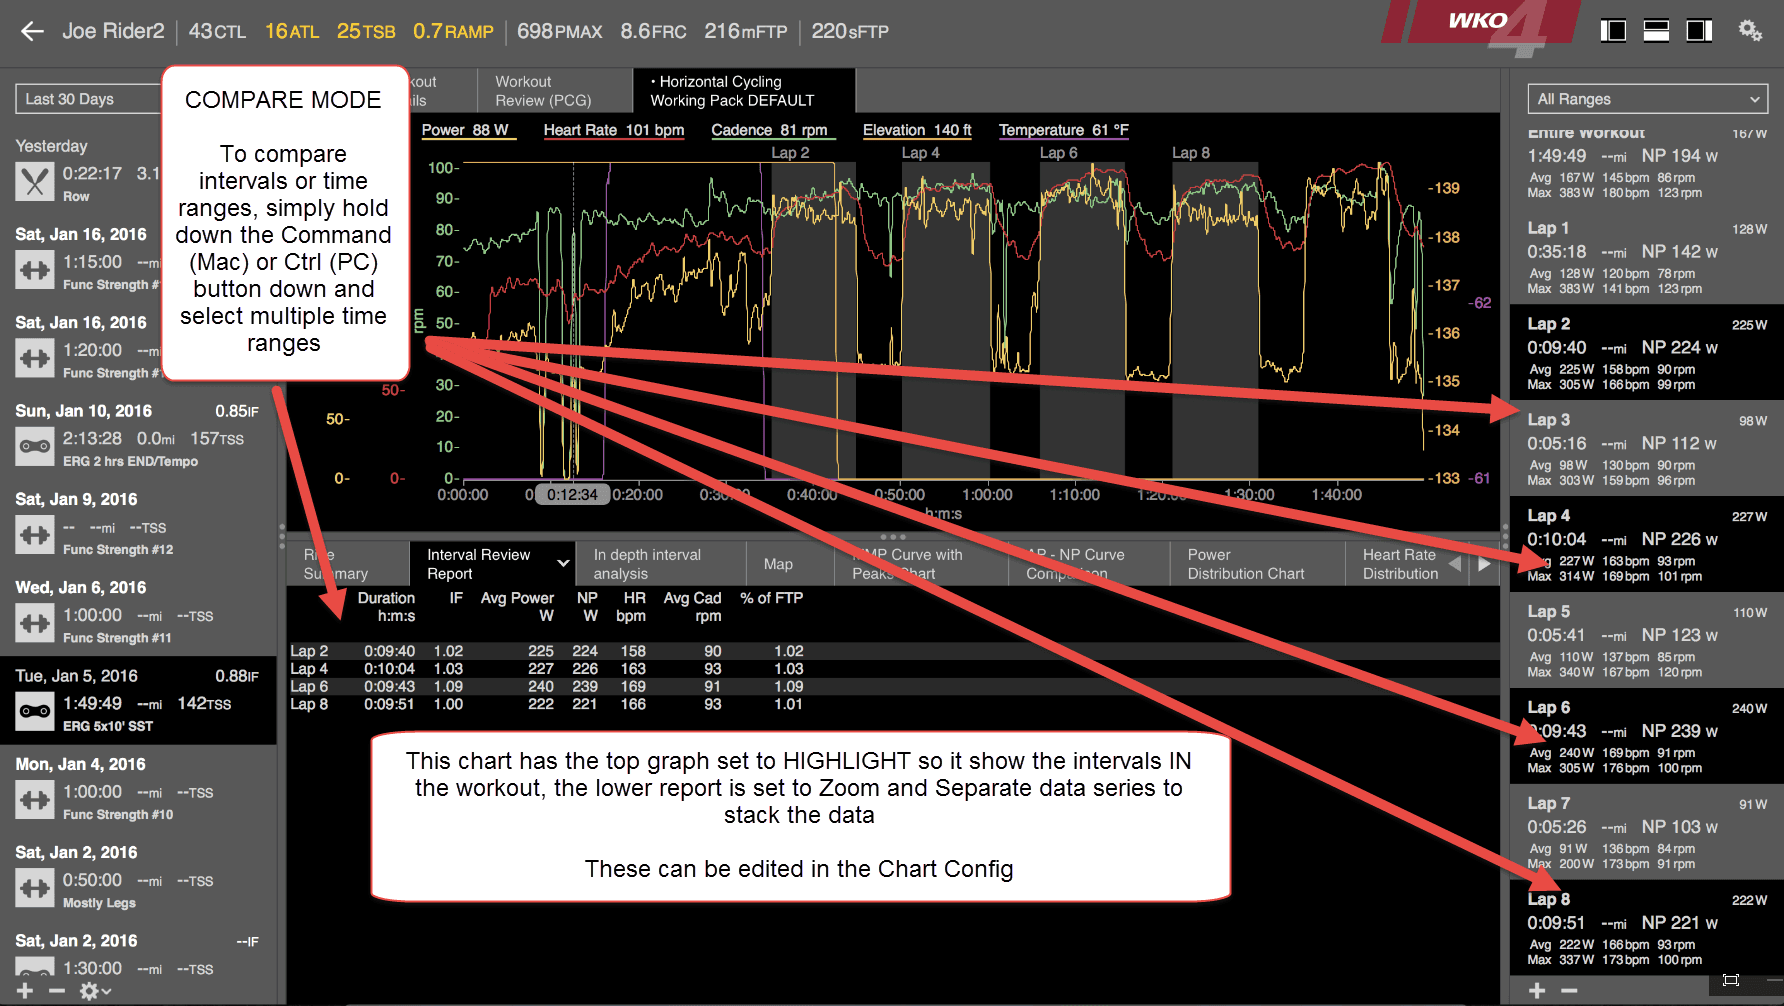Select Lap 1 range in right panel
This screenshot has width=1784, height=1006.
point(1646,257)
